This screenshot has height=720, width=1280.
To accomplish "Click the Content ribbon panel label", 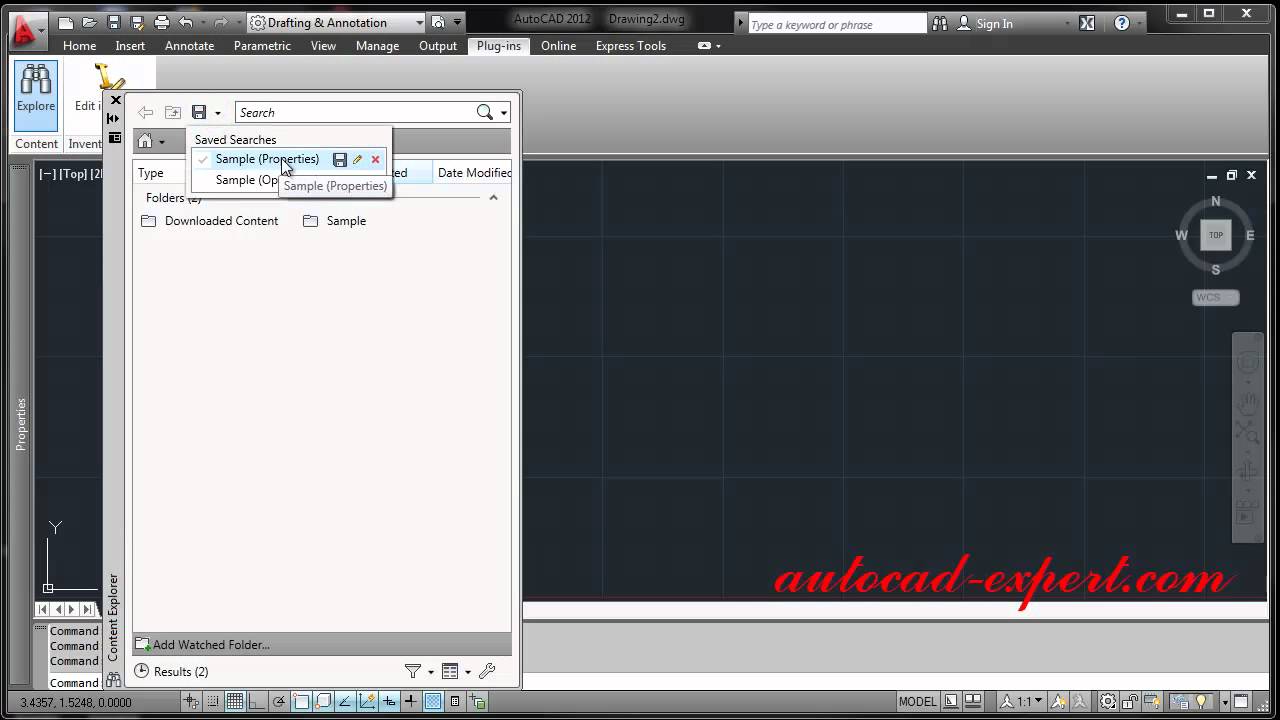I will (36, 144).
